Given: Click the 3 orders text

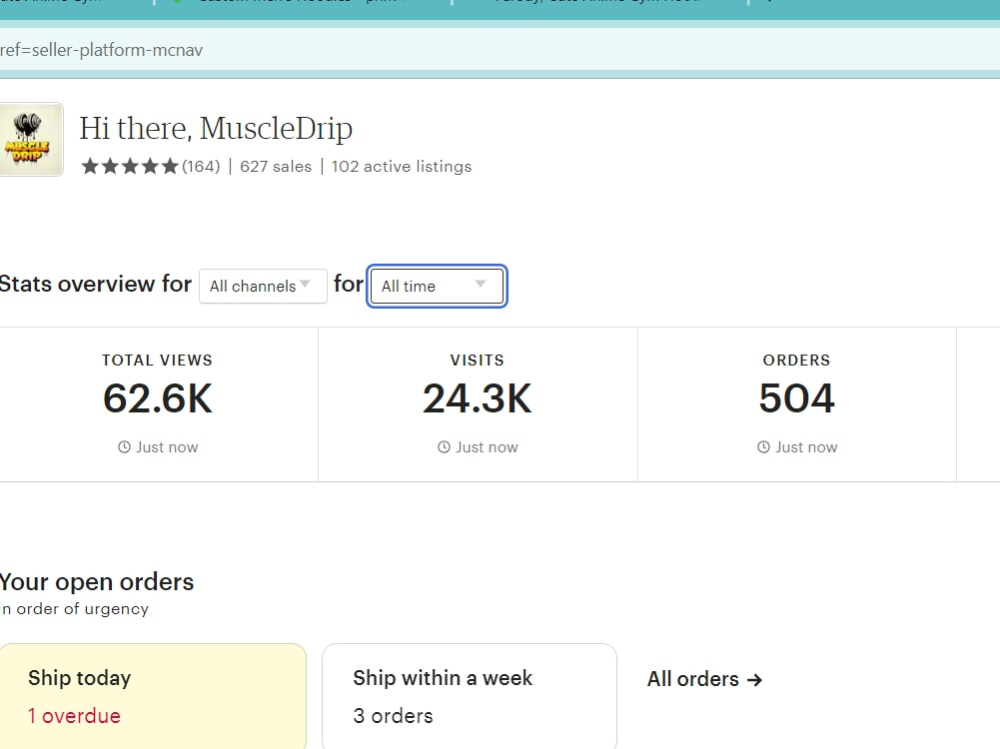Looking at the screenshot, I should coord(393,716).
